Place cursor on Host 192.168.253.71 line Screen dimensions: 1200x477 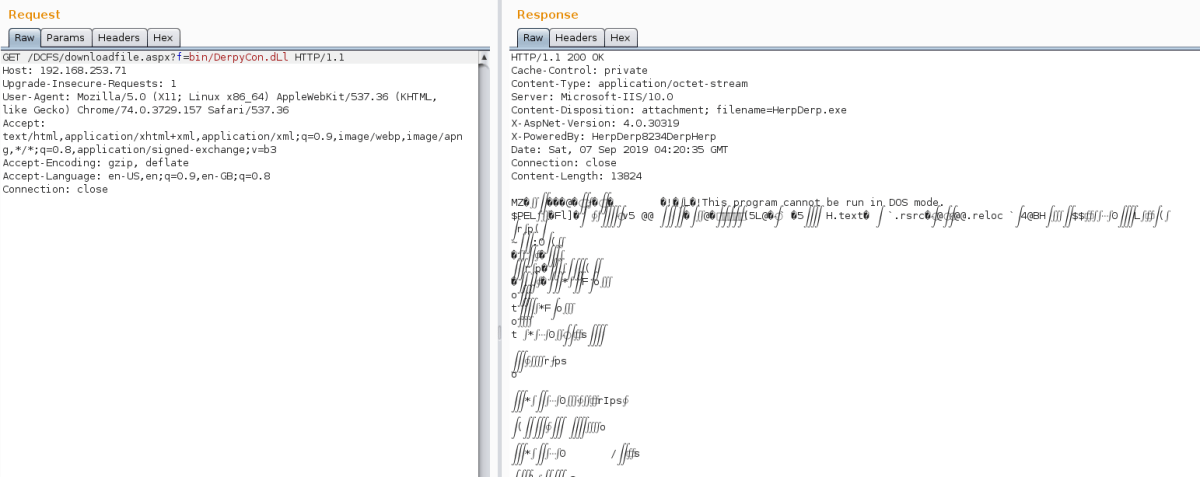pyautogui.click(x=65, y=71)
